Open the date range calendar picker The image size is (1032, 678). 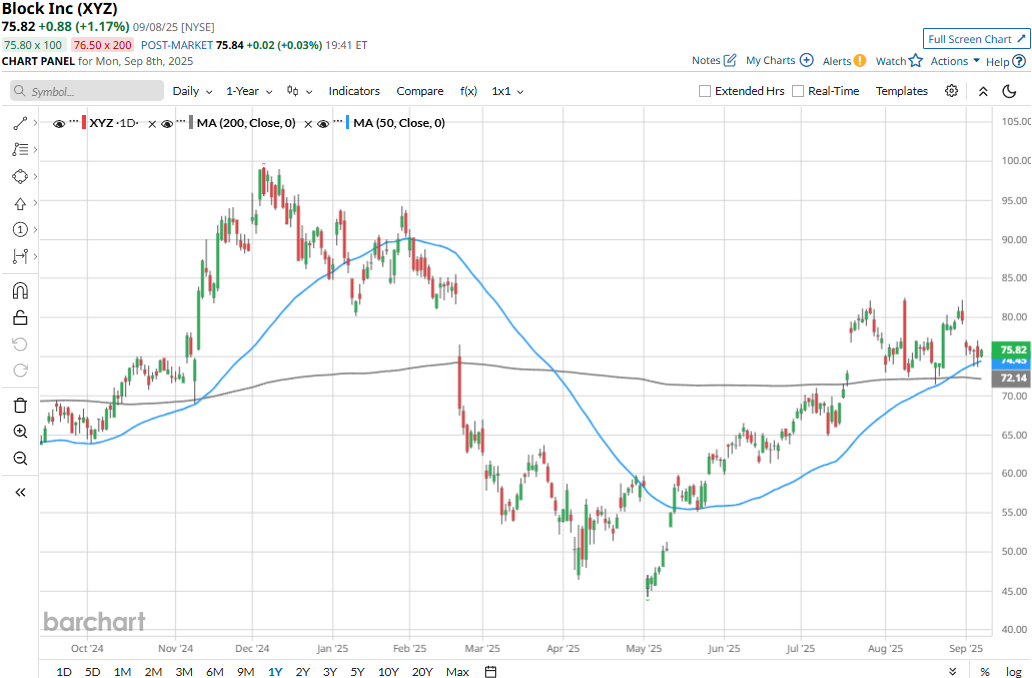point(490,671)
